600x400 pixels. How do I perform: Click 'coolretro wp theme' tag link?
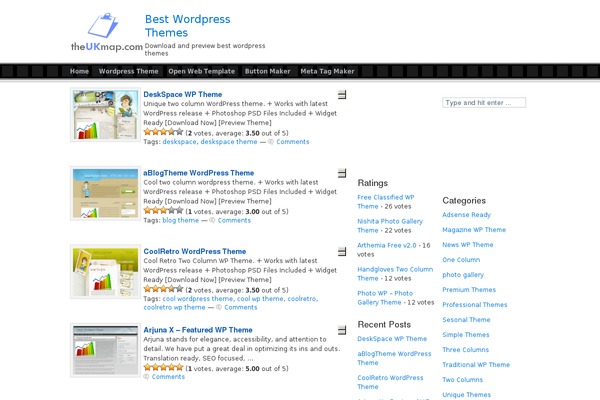(174, 307)
